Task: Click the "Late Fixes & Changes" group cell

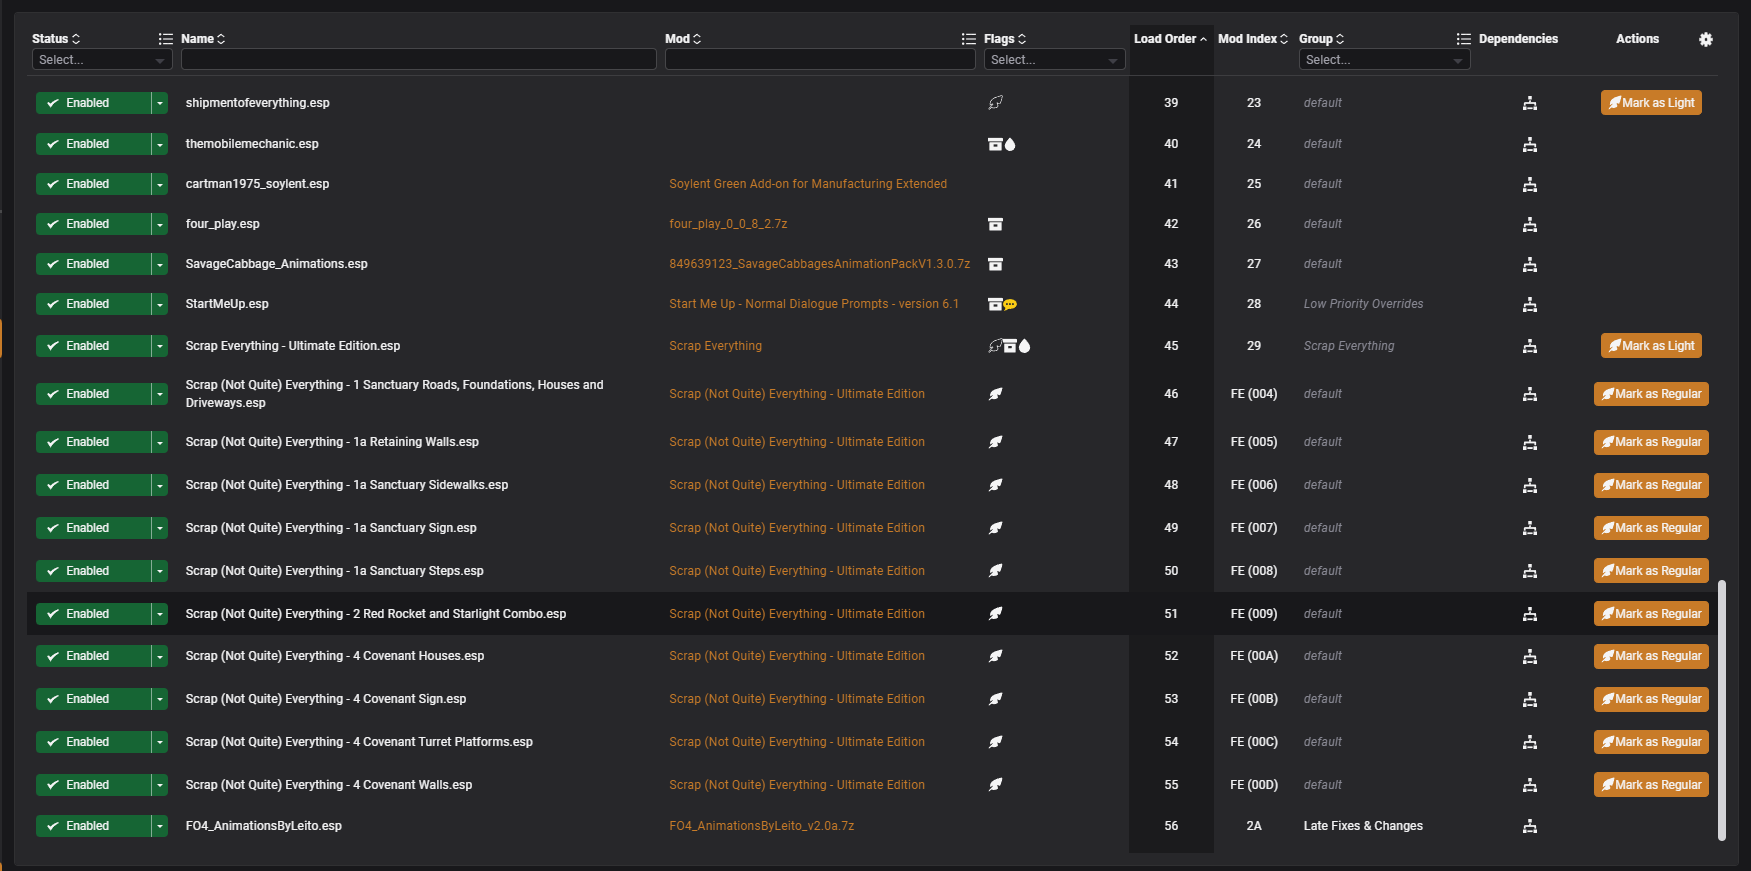Action: click(1363, 826)
